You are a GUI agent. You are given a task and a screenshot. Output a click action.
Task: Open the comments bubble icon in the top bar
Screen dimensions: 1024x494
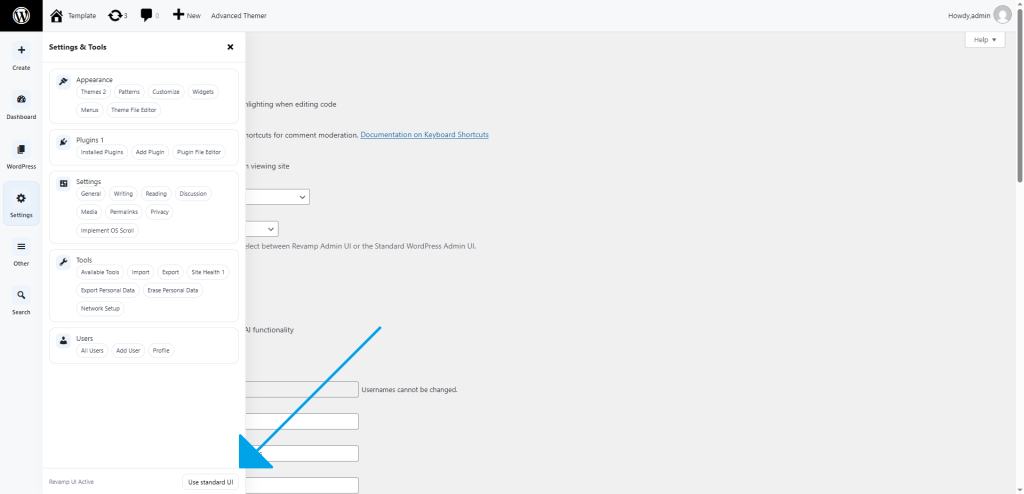(147, 15)
